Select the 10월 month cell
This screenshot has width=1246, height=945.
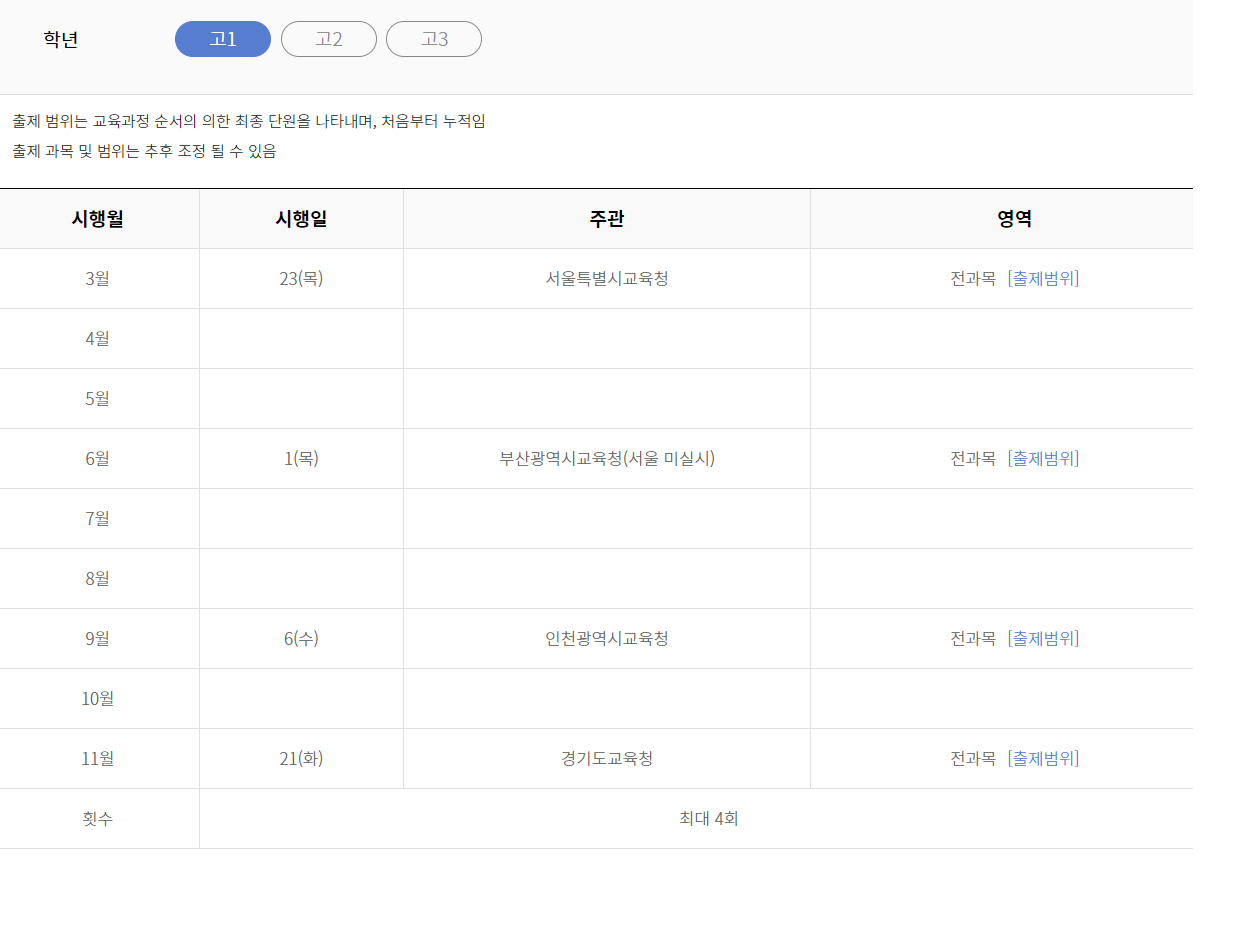(99, 699)
